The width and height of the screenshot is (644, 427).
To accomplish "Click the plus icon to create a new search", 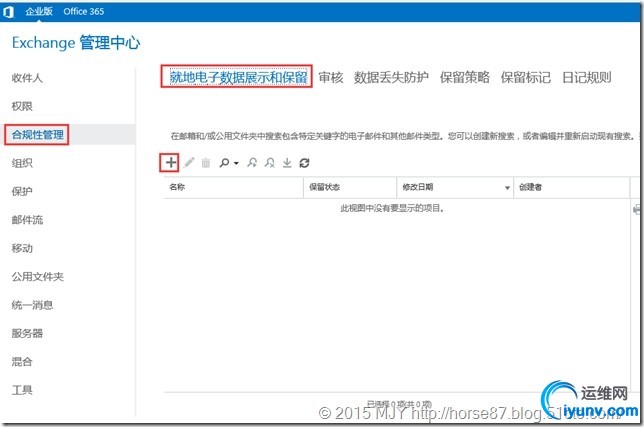I will (171, 163).
